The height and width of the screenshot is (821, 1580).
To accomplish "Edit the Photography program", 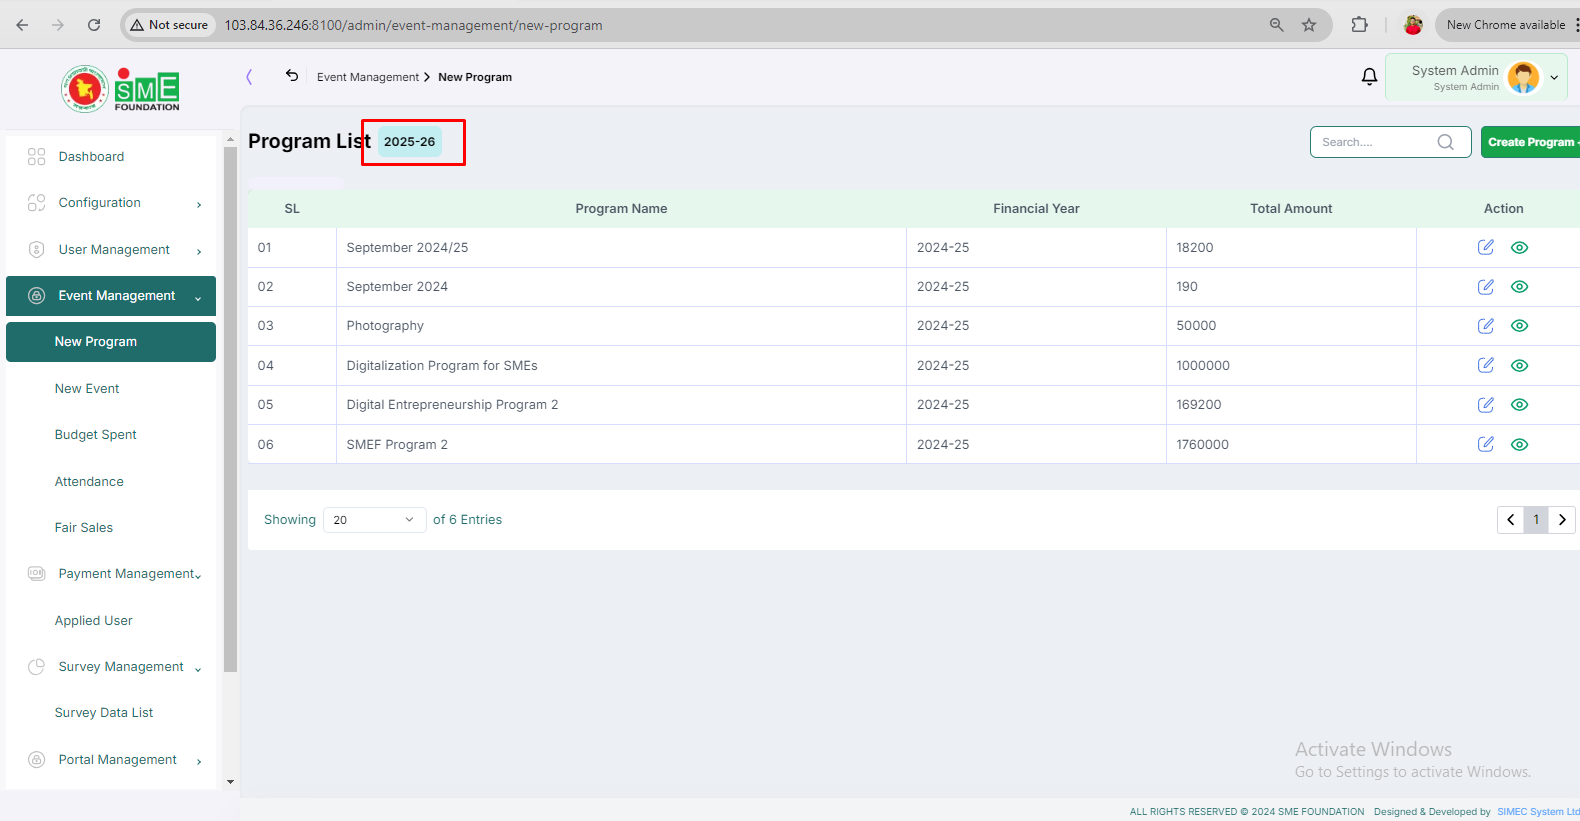I will [1485, 325].
